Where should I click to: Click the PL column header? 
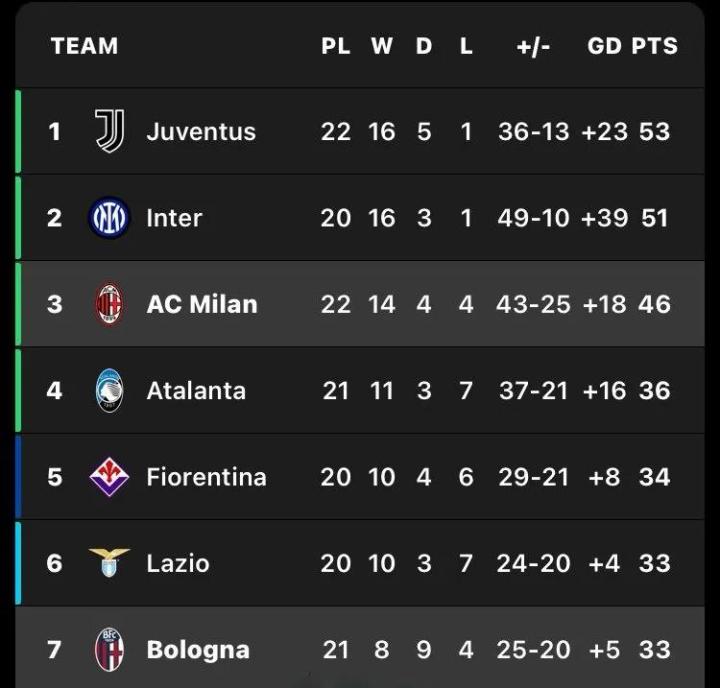coord(336,46)
